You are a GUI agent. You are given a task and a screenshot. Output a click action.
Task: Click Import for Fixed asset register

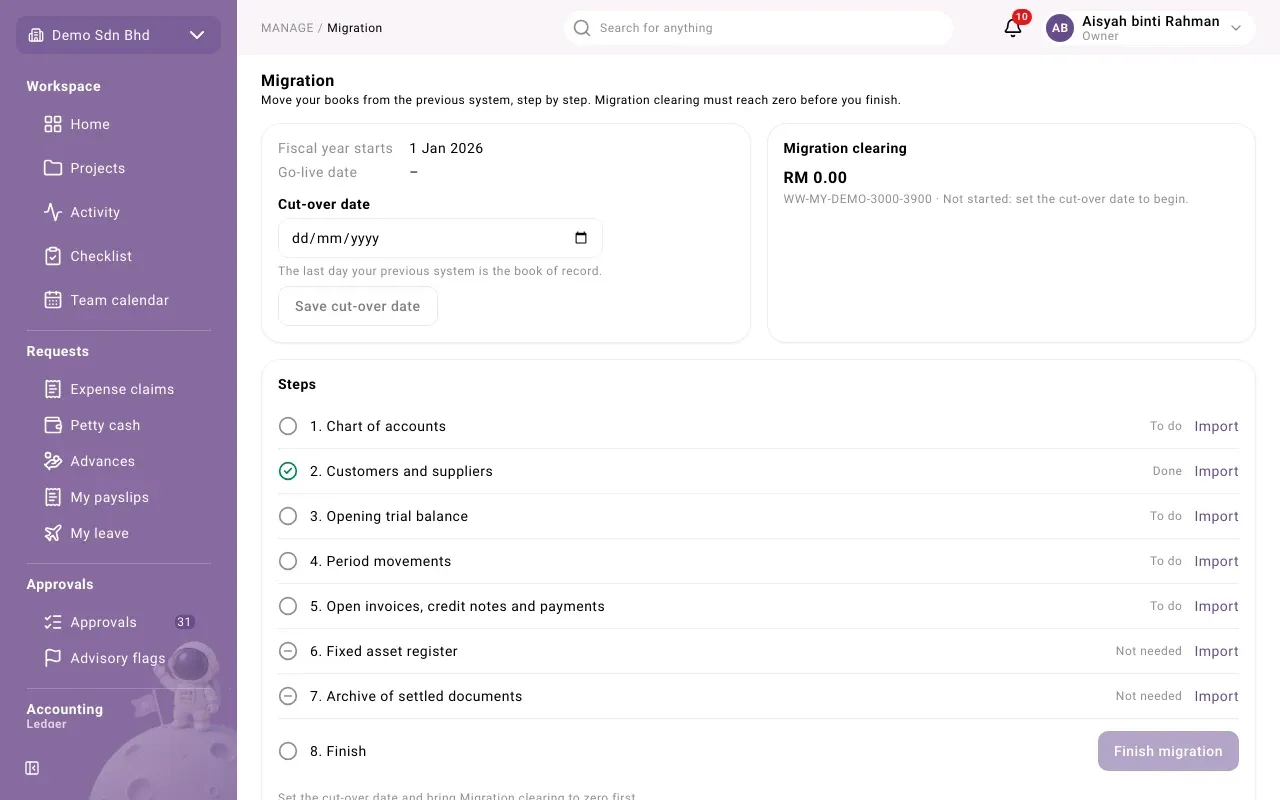click(1216, 651)
